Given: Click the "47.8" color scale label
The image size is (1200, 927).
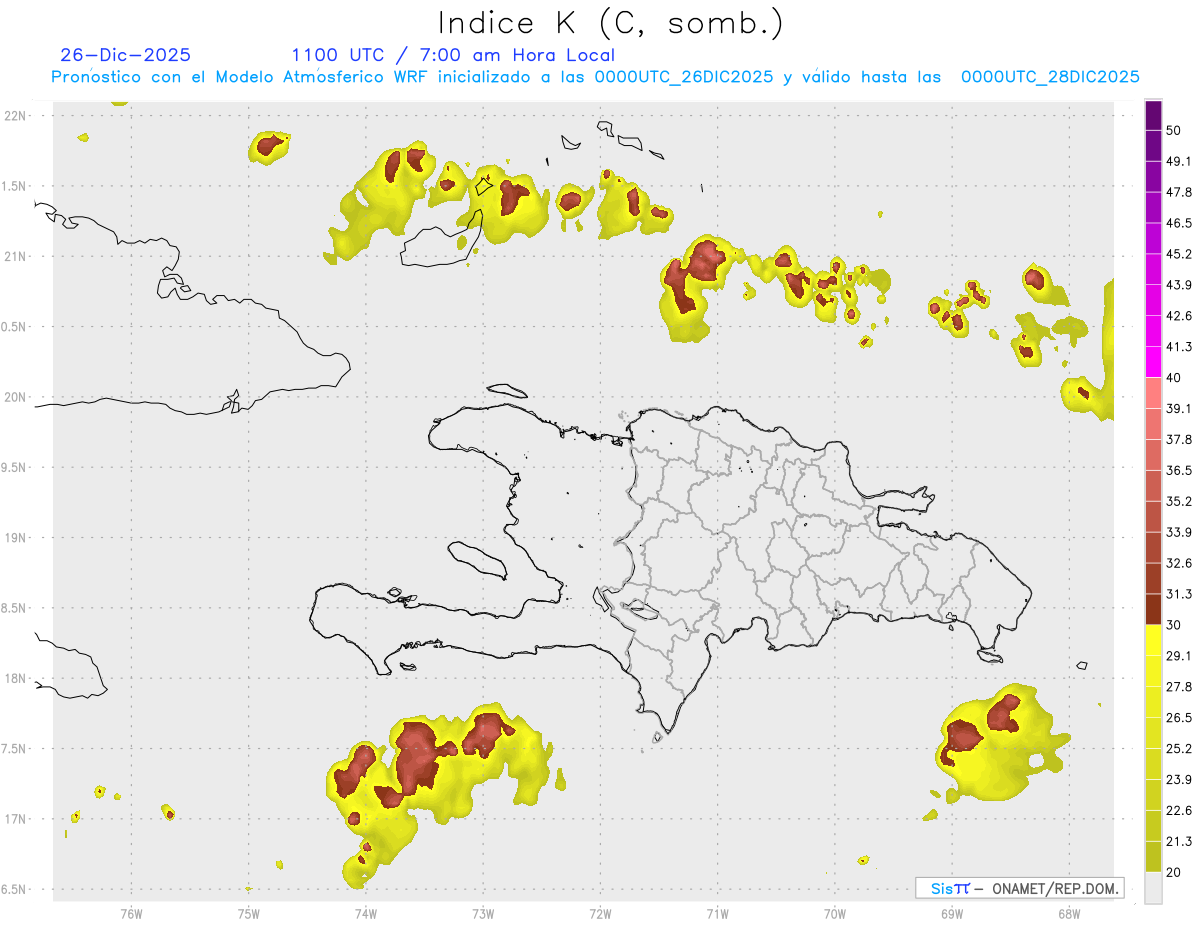Looking at the screenshot, I should pyautogui.click(x=1179, y=192).
